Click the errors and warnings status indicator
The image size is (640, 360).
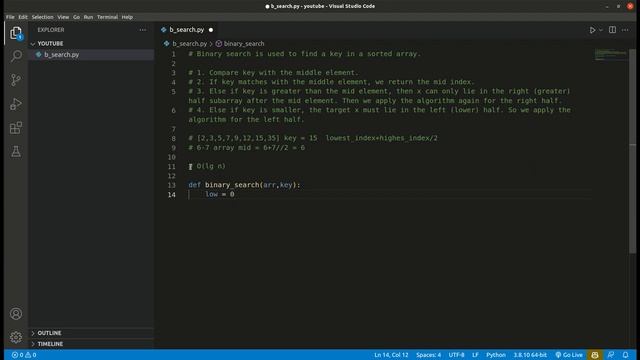[24, 355]
